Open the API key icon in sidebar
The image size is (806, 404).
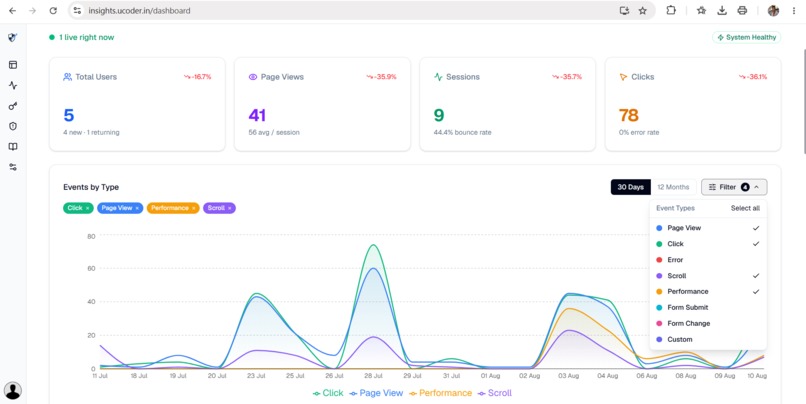click(x=13, y=106)
